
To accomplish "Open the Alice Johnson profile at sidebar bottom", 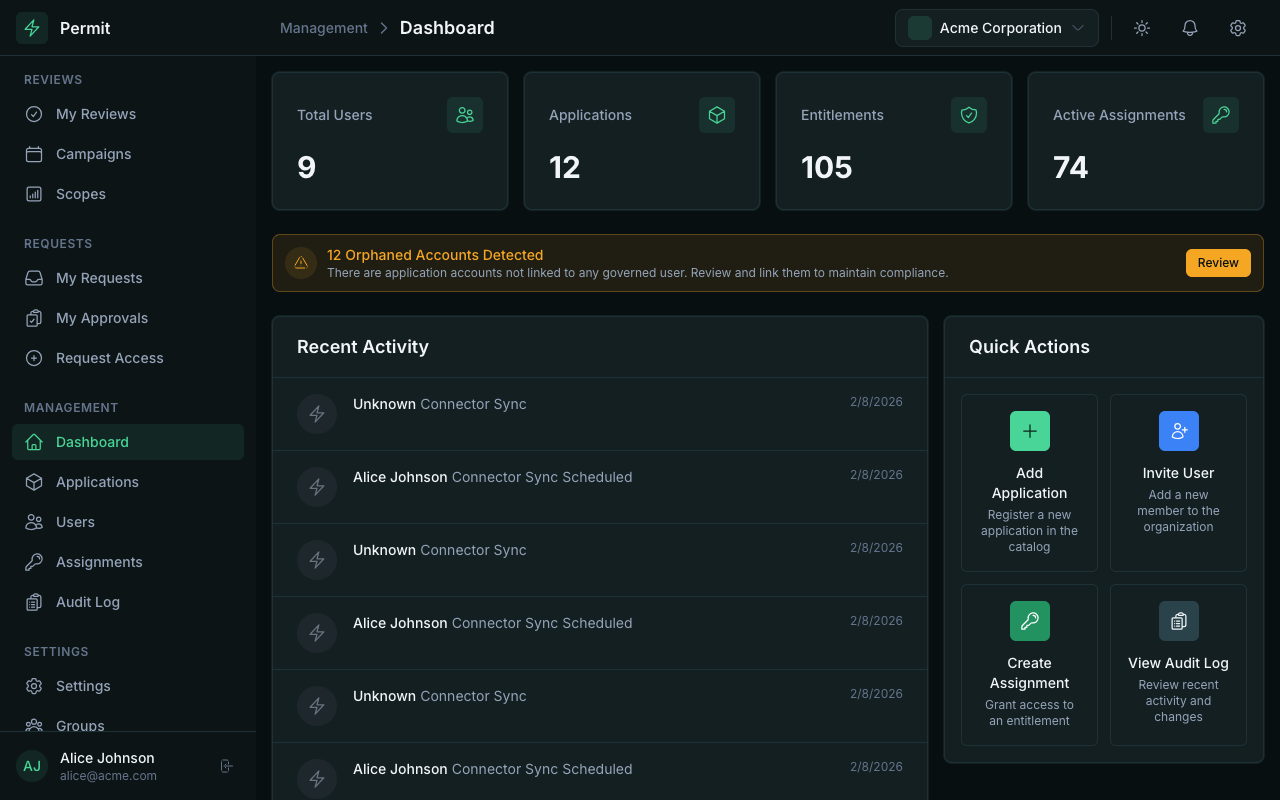I will [107, 765].
